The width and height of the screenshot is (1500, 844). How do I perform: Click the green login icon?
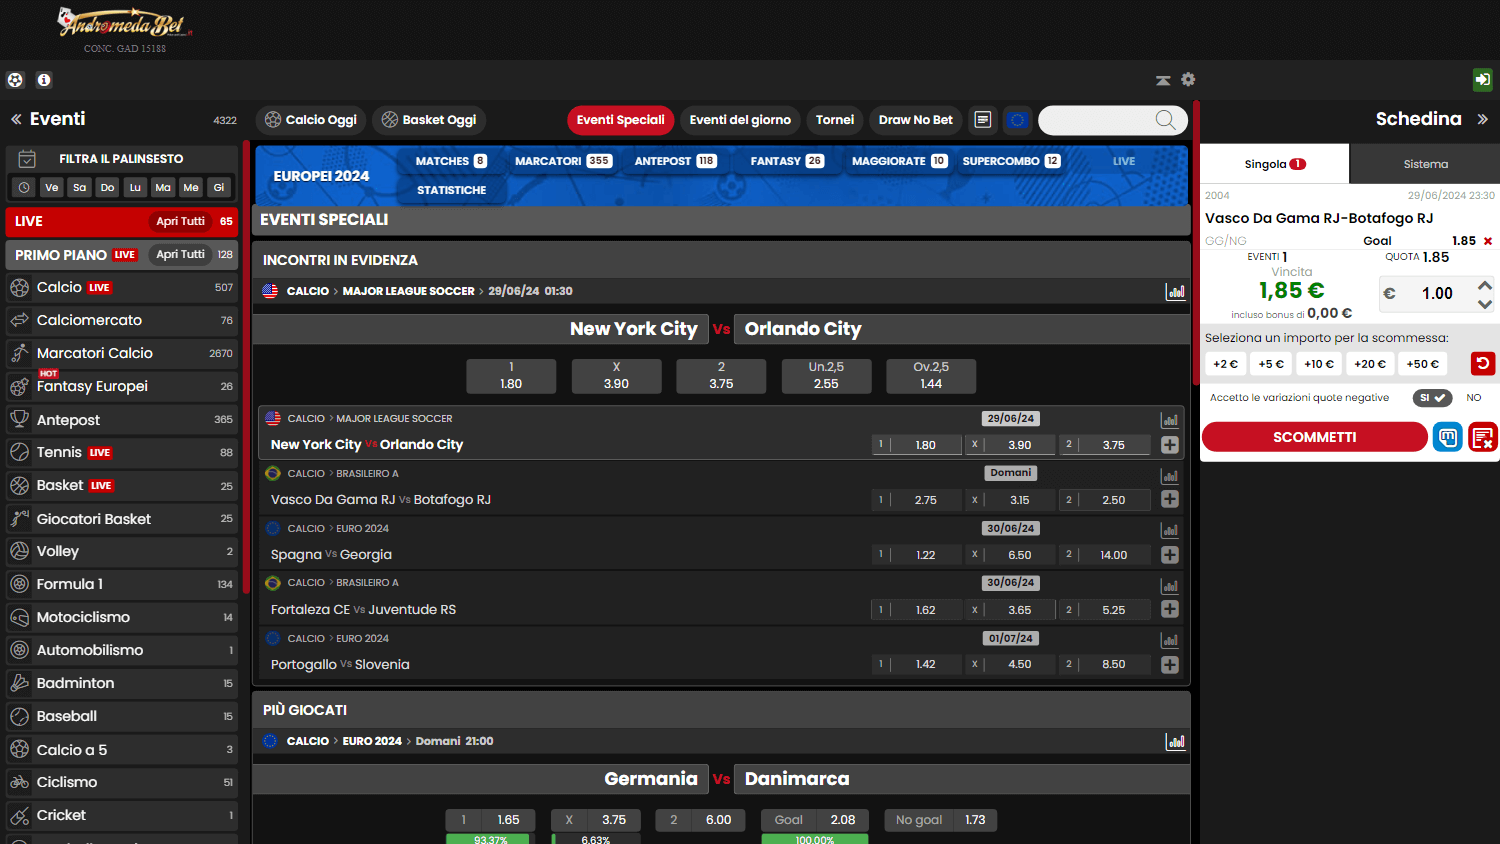pos(1483,80)
